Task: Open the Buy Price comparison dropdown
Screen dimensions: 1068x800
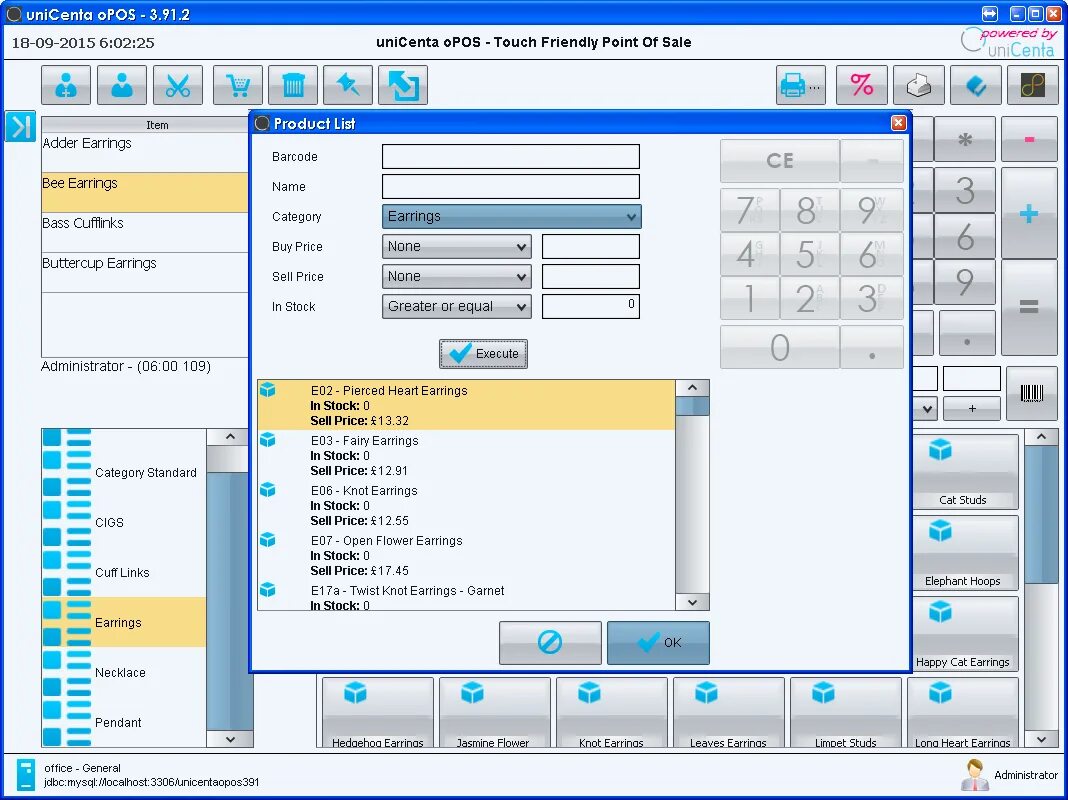Action: pos(456,246)
